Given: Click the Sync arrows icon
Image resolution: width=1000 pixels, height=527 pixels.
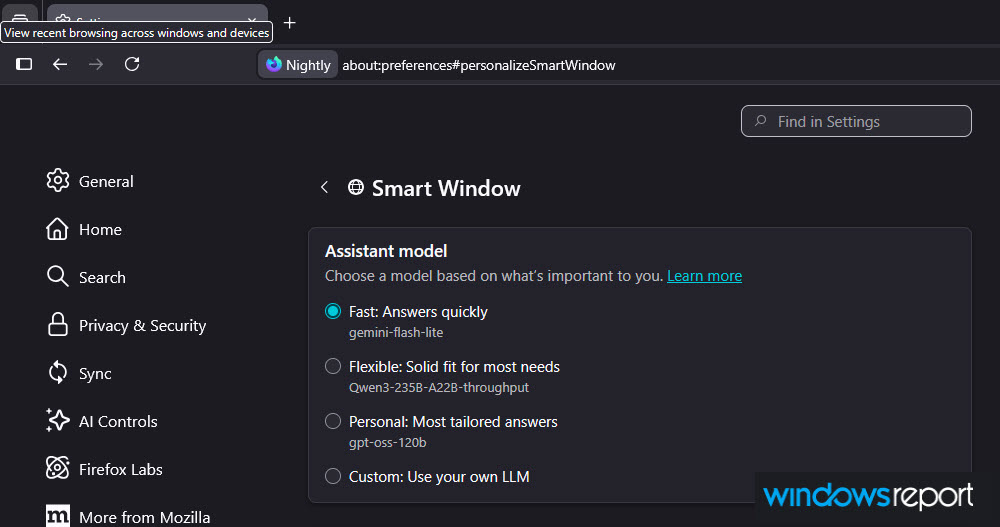Looking at the screenshot, I should 57,373.
